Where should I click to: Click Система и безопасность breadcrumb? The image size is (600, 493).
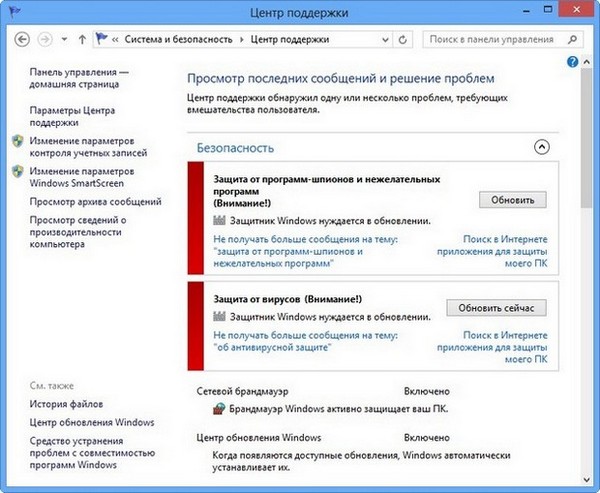(179, 39)
